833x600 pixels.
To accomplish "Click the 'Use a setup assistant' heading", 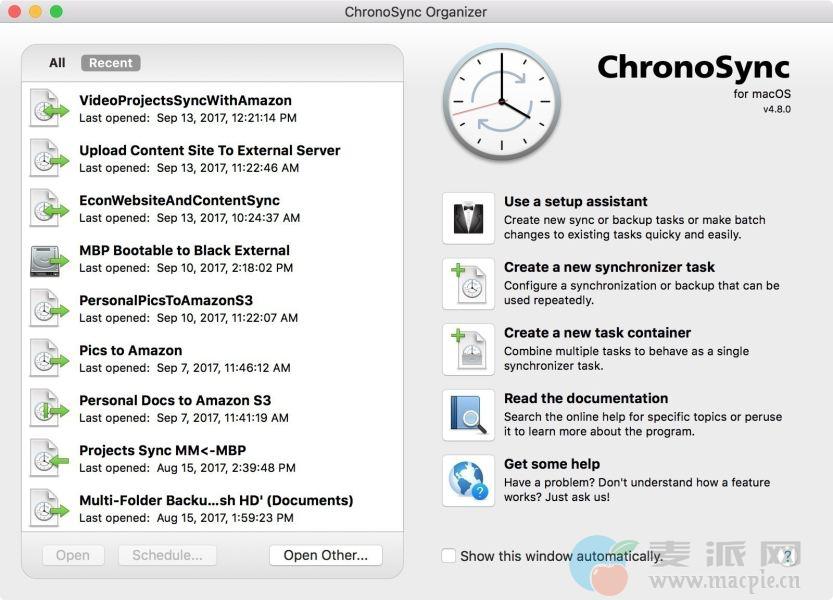I will 575,201.
